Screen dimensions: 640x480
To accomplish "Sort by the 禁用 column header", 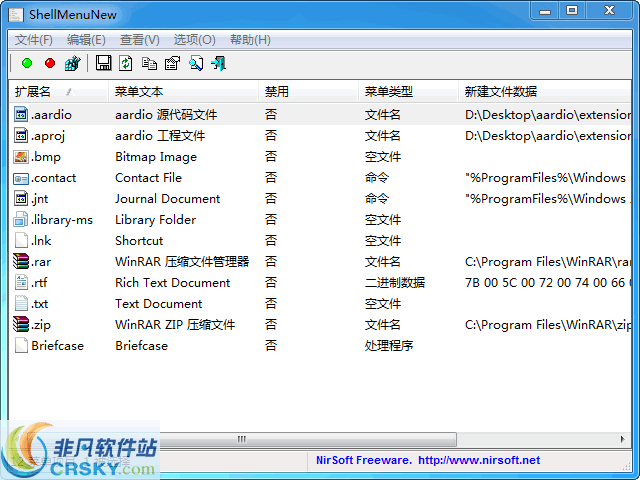I will [309, 91].
